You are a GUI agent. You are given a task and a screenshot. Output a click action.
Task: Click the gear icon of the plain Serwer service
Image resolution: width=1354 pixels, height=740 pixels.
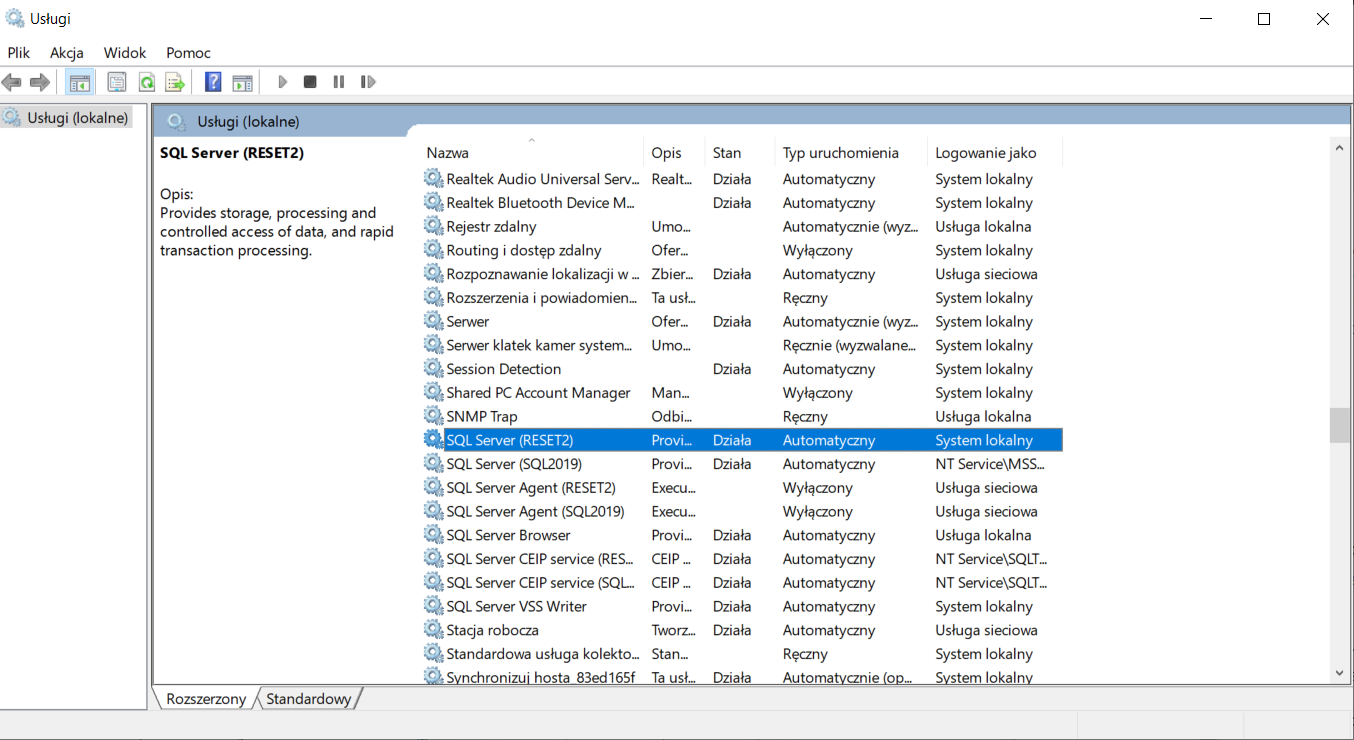(433, 321)
